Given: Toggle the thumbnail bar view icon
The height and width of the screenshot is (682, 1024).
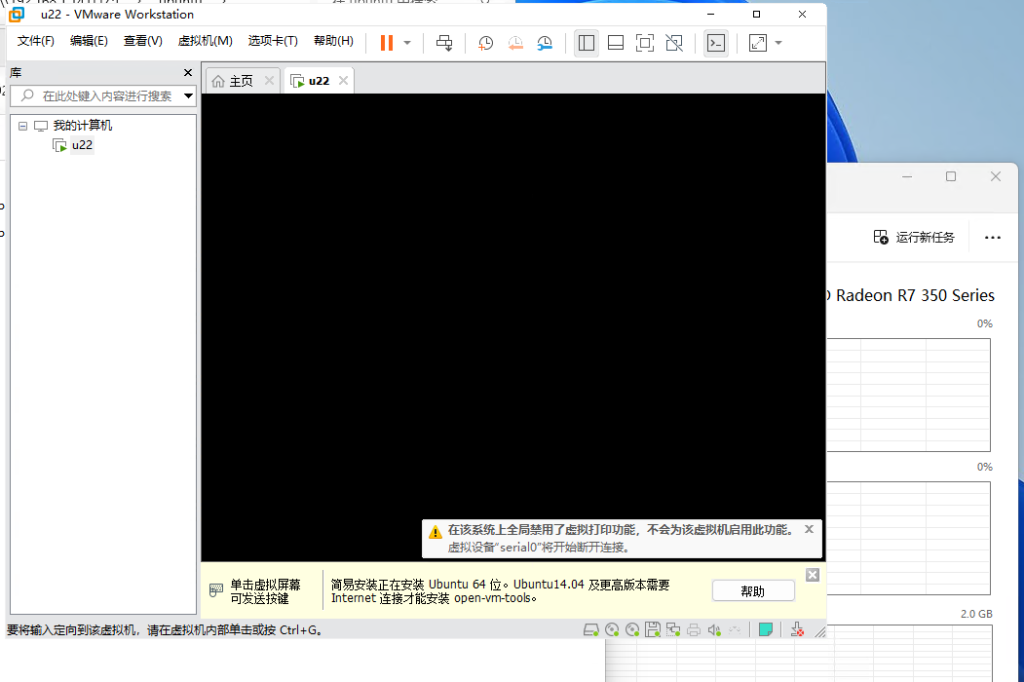Looking at the screenshot, I should [x=615, y=43].
